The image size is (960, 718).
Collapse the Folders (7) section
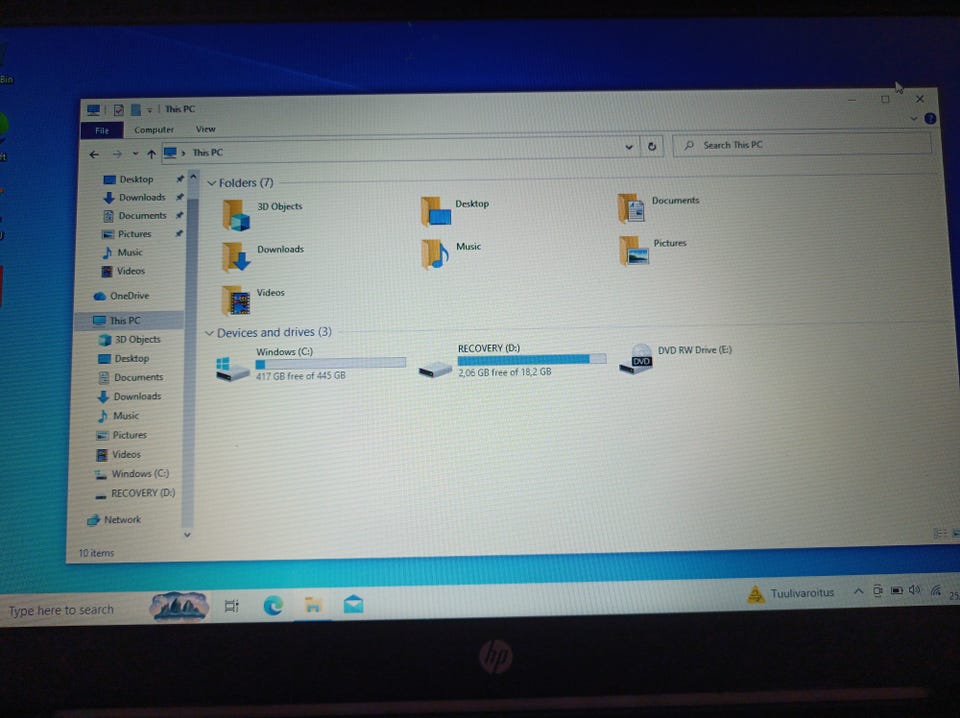[x=212, y=183]
